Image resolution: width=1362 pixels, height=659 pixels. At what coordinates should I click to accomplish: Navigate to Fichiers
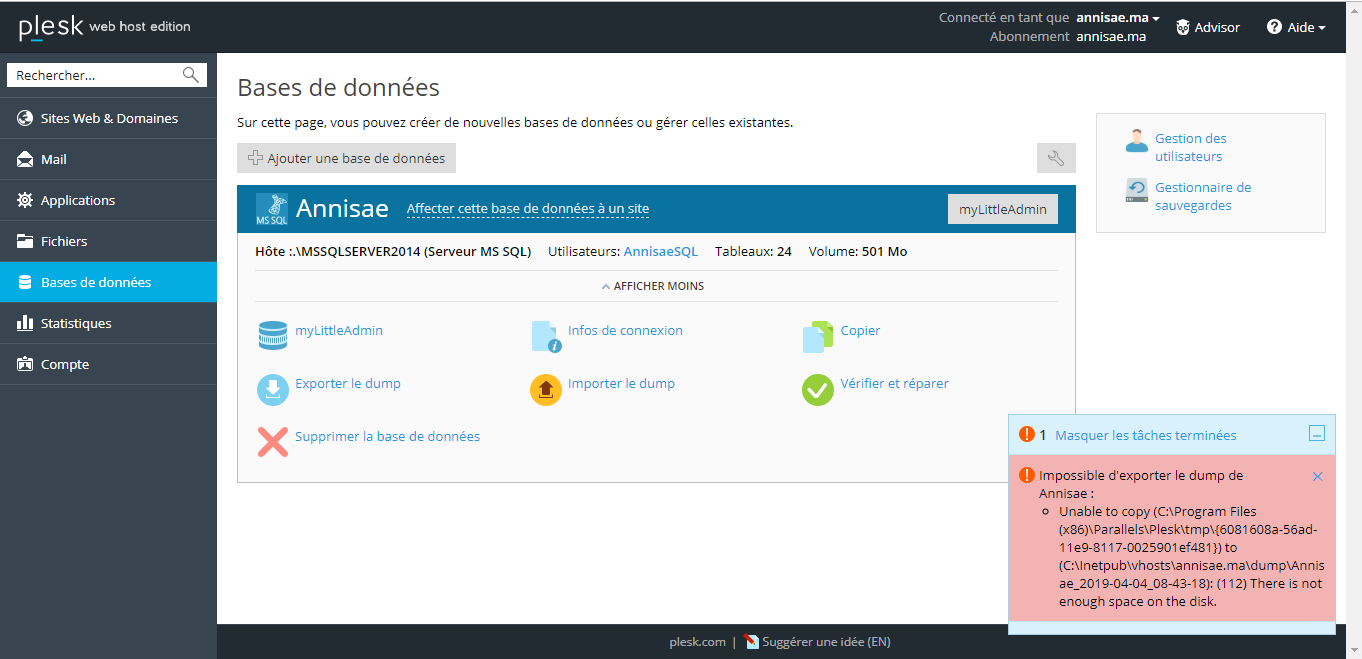click(x=108, y=241)
